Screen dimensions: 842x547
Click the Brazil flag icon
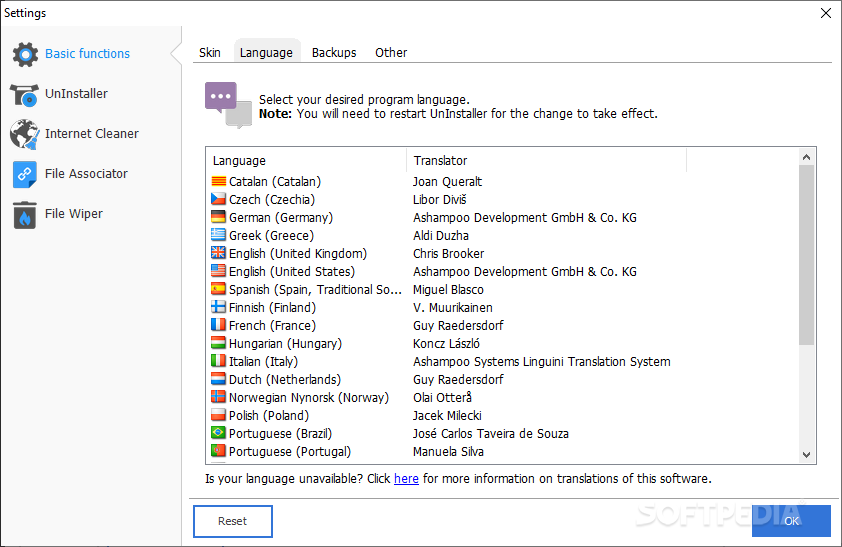click(218, 433)
